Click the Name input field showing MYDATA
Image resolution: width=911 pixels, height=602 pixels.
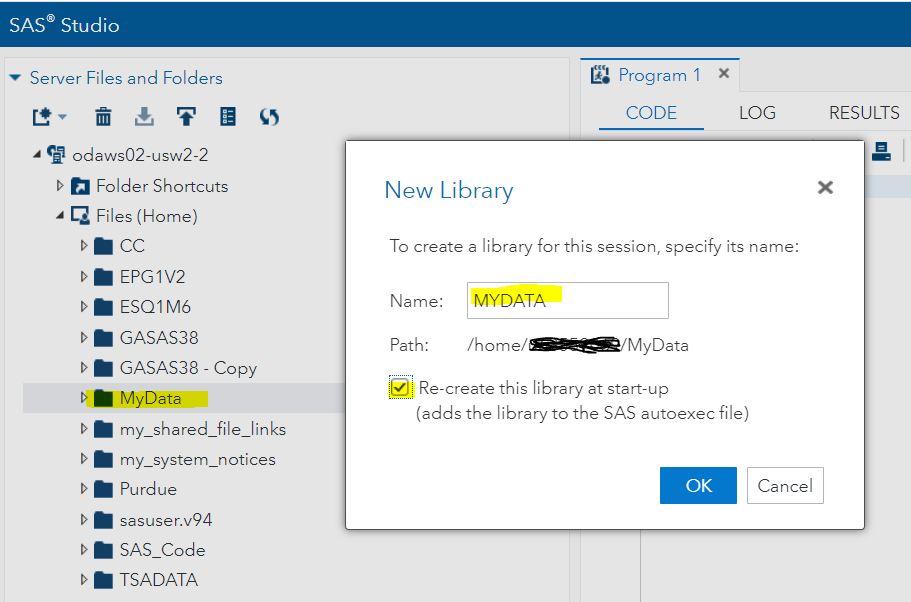tap(567, 300)
